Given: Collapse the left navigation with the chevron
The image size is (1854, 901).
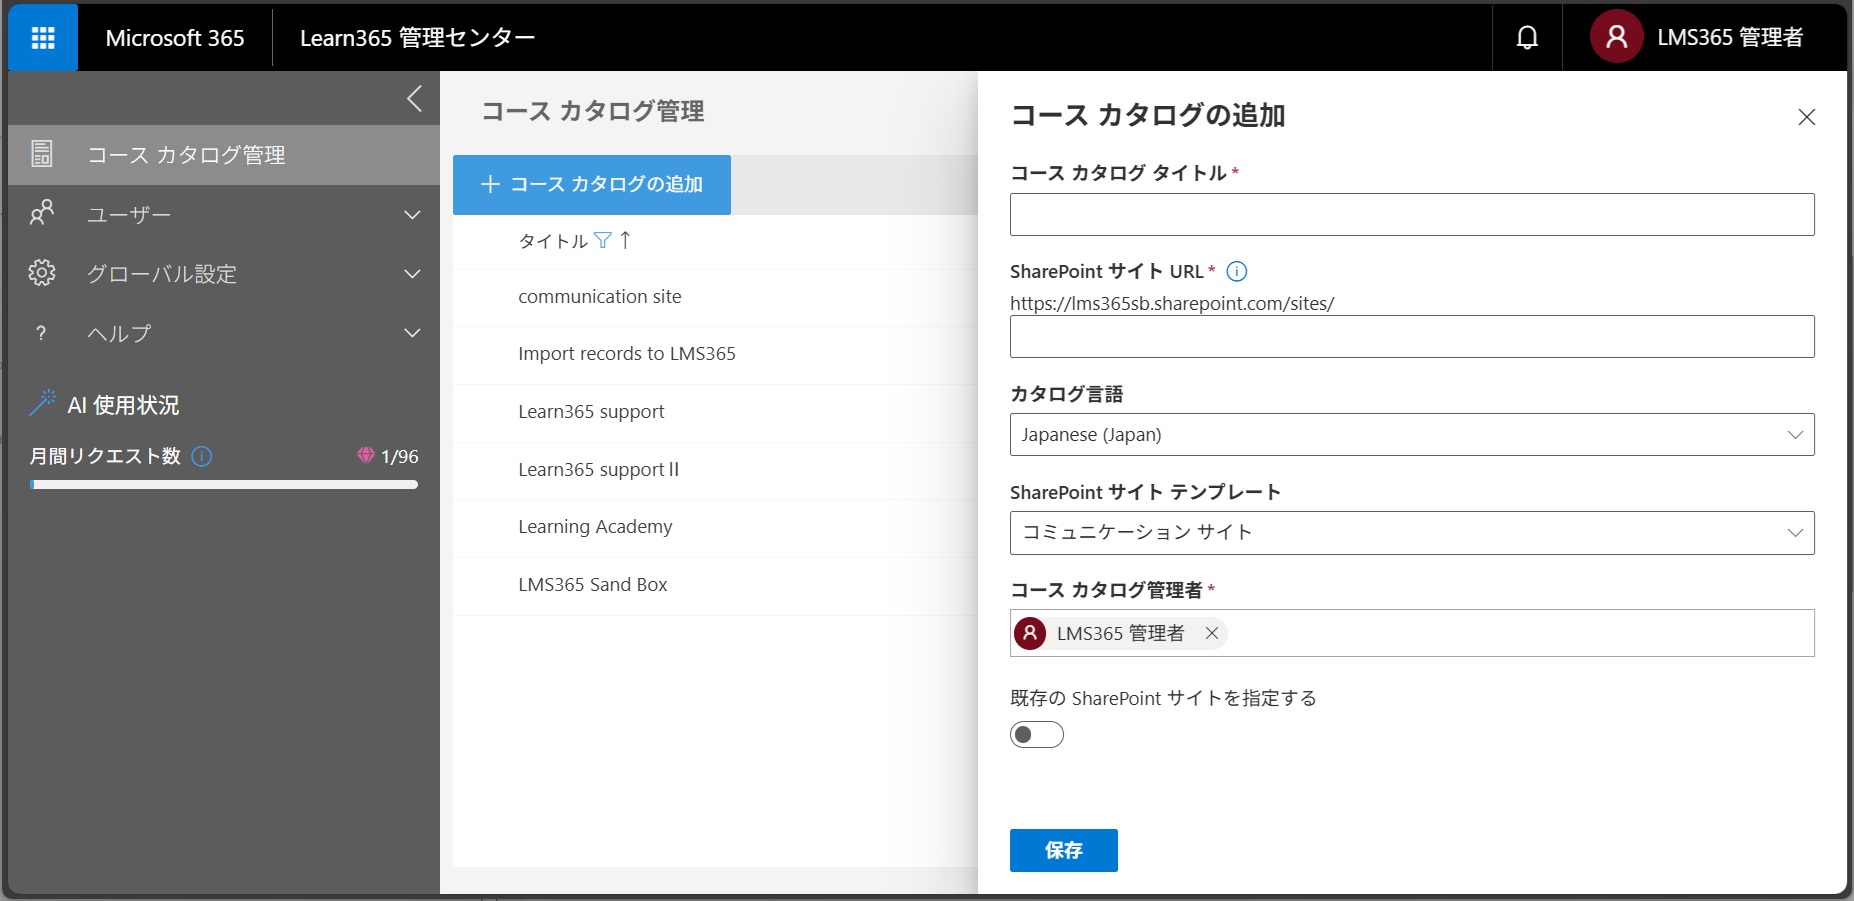Looking at the screenshot, I should [414, 98].
